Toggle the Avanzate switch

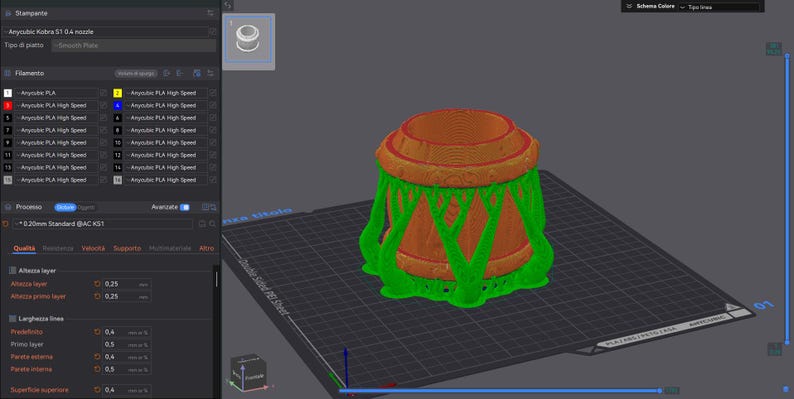[185, 207]
